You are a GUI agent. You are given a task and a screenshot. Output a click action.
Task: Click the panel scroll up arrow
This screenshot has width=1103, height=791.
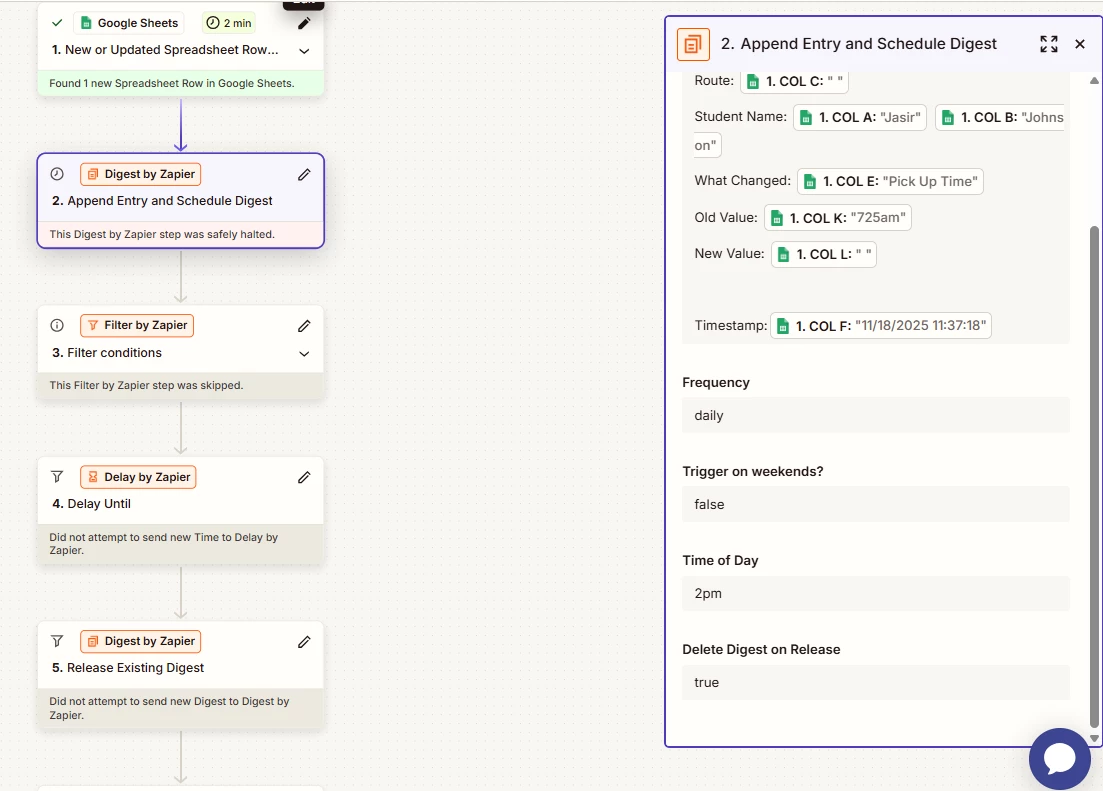click(x=1094, y=81)
